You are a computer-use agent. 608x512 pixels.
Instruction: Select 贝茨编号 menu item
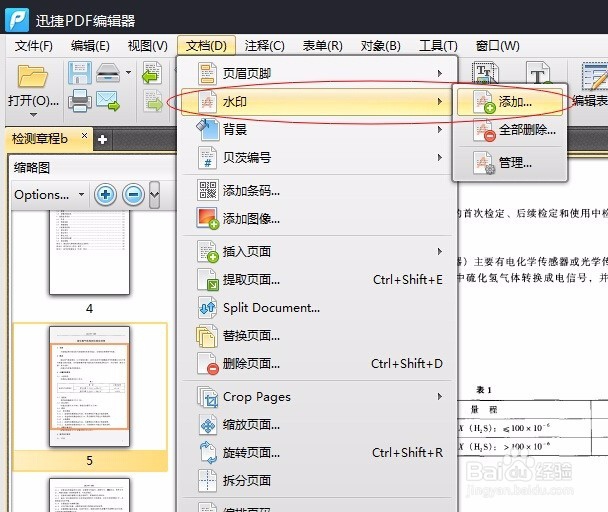(316, 157)
